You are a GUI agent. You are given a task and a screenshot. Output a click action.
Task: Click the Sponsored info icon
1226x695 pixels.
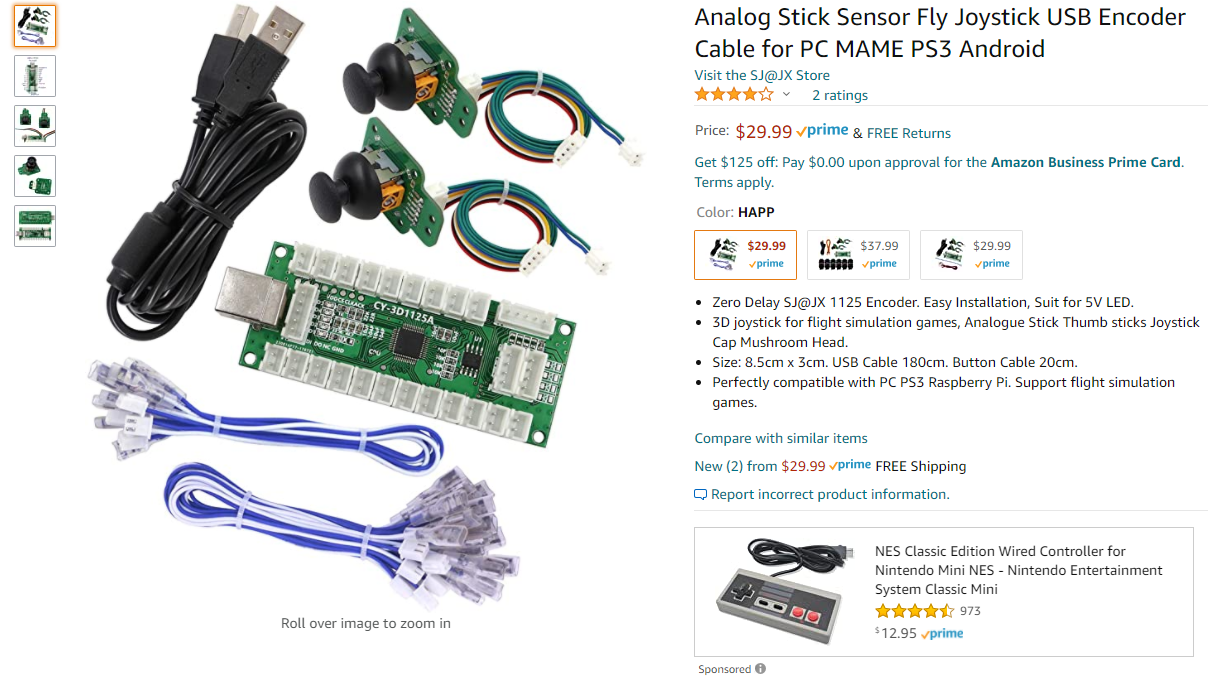761,669
